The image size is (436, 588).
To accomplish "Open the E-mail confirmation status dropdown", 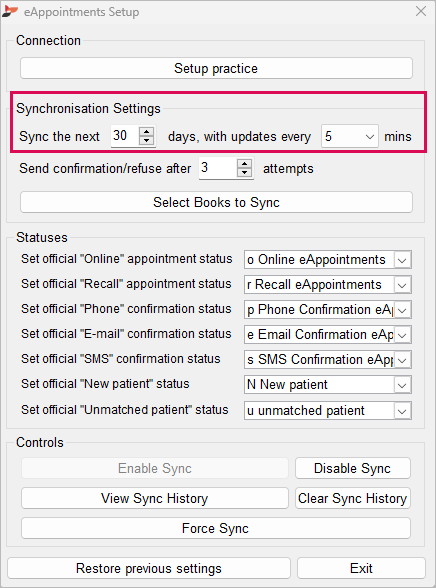I will click(x=402, y=335).
